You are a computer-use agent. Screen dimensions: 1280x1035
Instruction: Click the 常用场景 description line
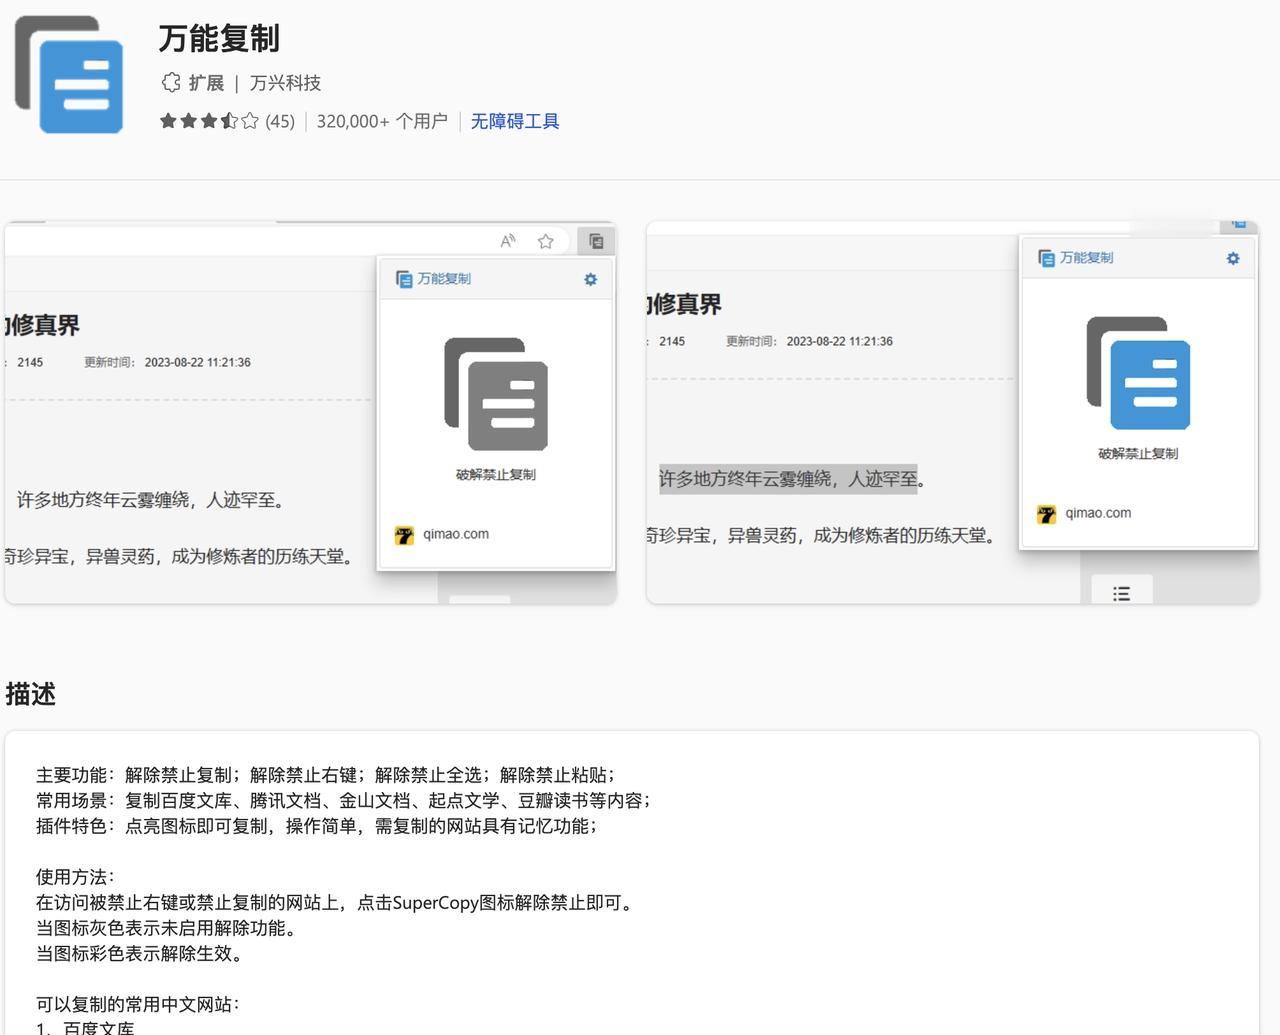[x=344, y=800]
